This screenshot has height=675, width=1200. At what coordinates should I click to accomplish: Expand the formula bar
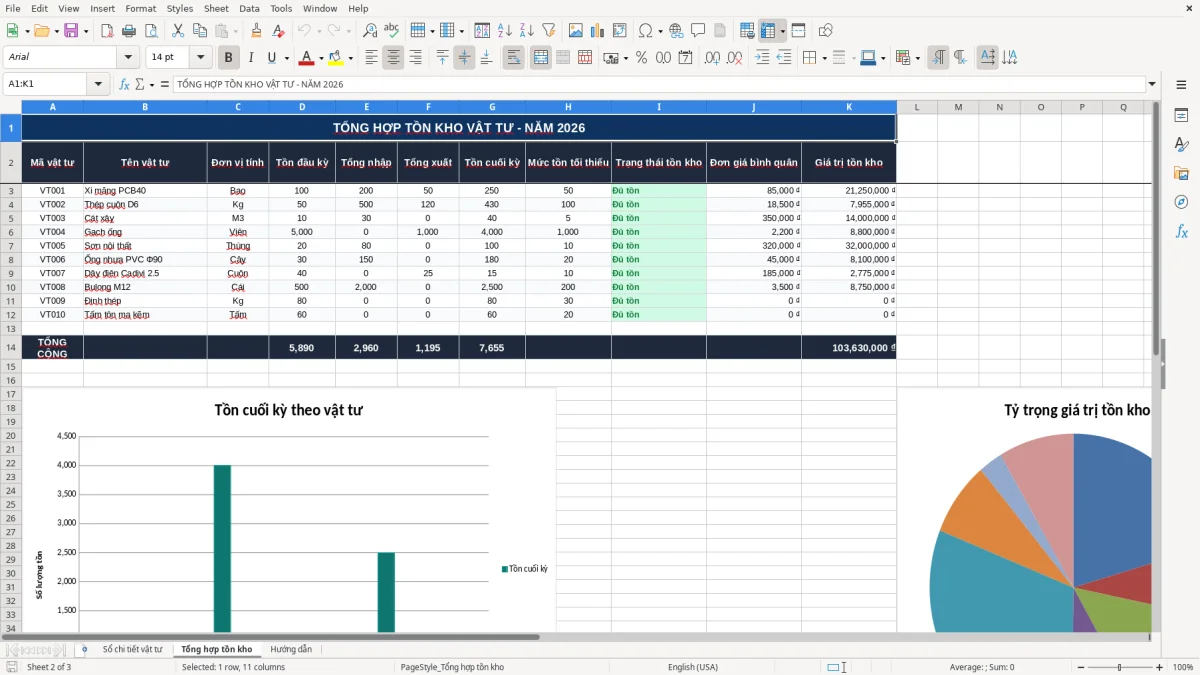(1152, 84)
